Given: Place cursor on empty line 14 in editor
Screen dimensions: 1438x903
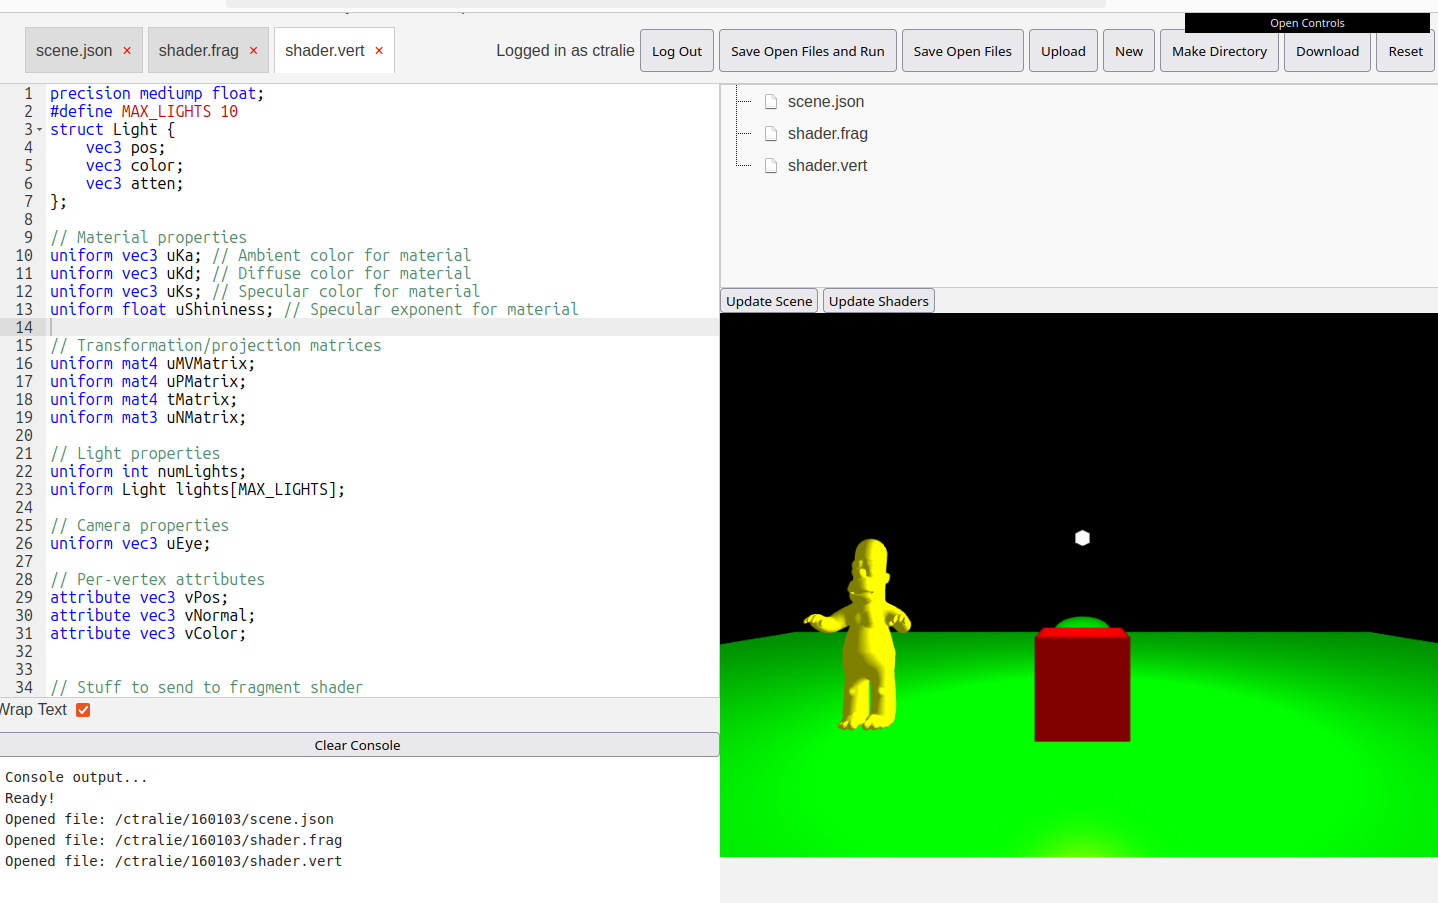Looking at the screenshot, I should [x=380, y=327].
